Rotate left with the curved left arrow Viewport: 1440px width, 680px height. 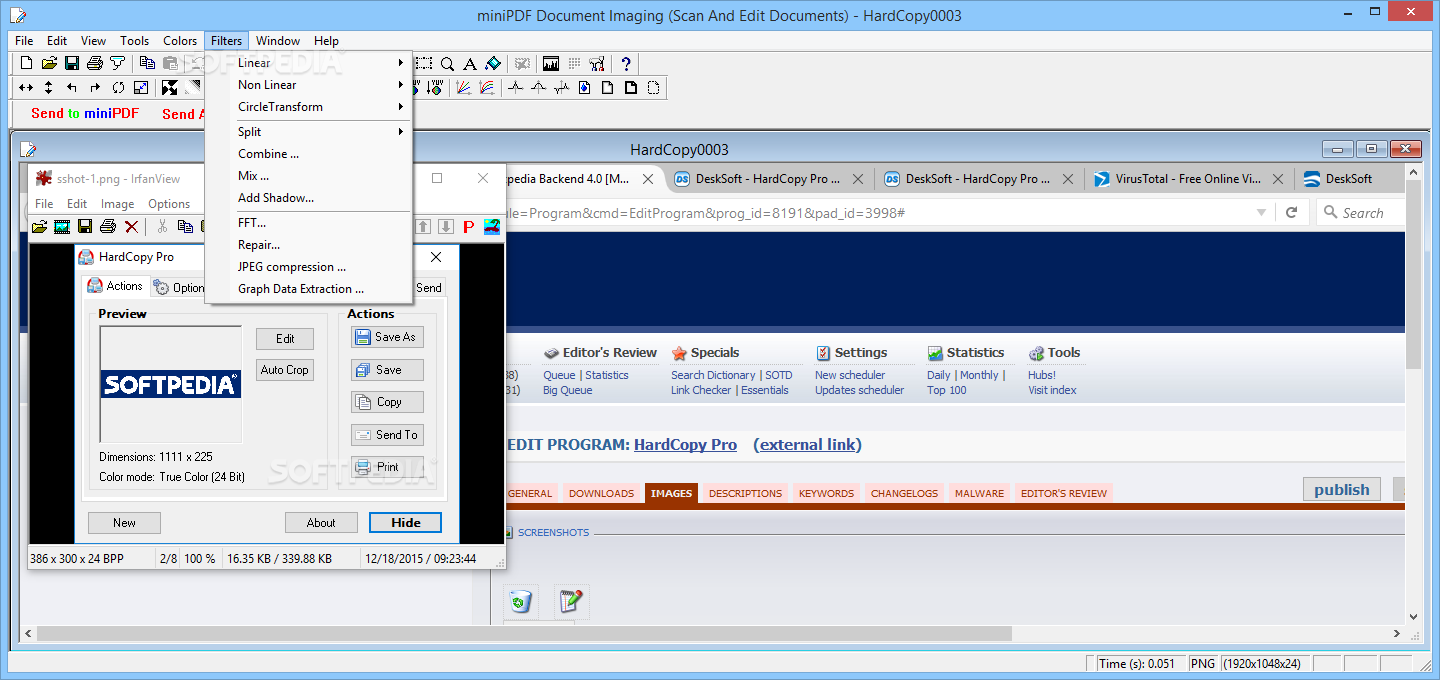click(x=72, y=87)
